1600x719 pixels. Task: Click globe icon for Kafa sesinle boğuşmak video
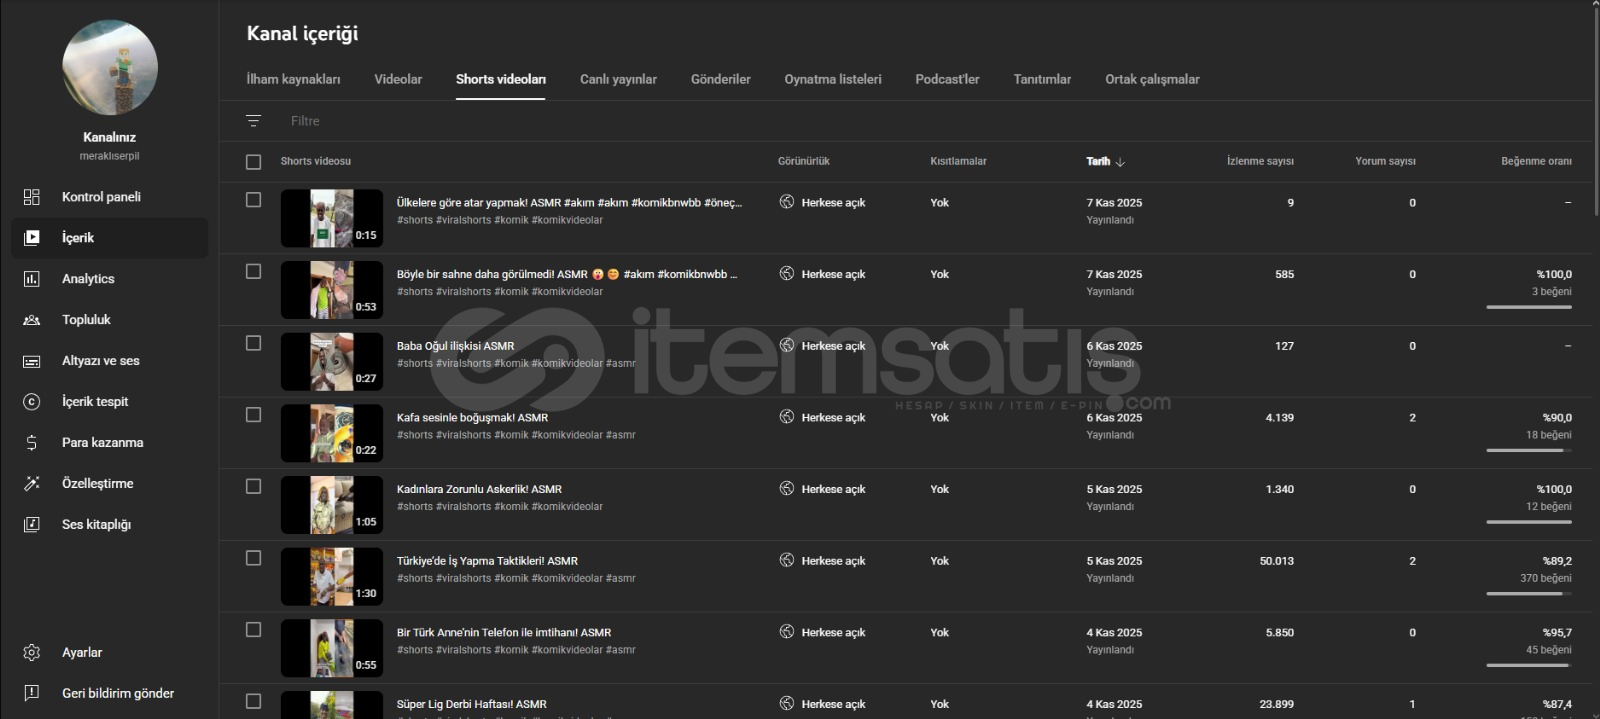(x=787, y=417)
